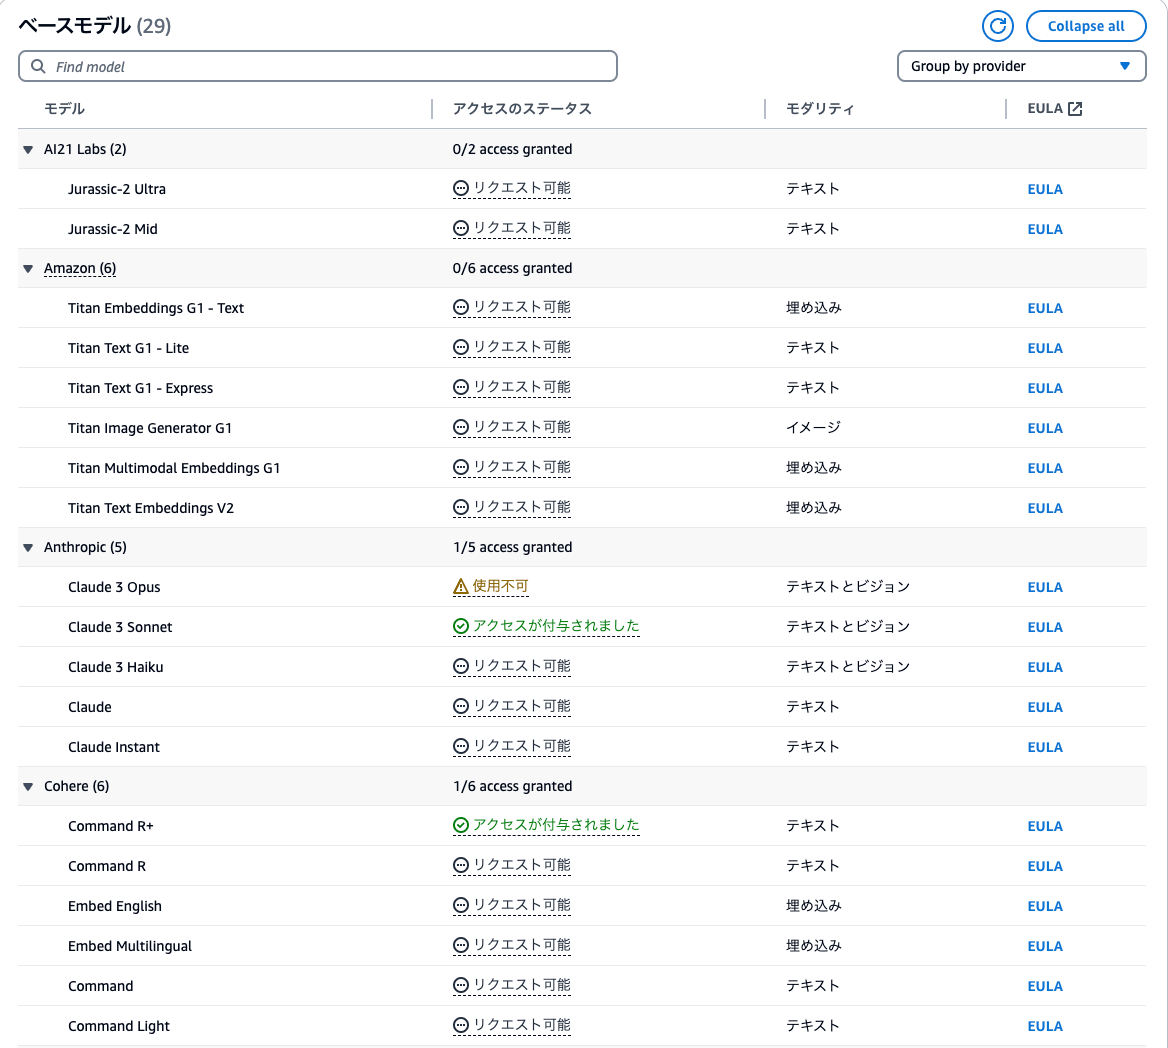Click リクエスト可能 status for plain Command row

pyautogui.click(x=522, y=985)
